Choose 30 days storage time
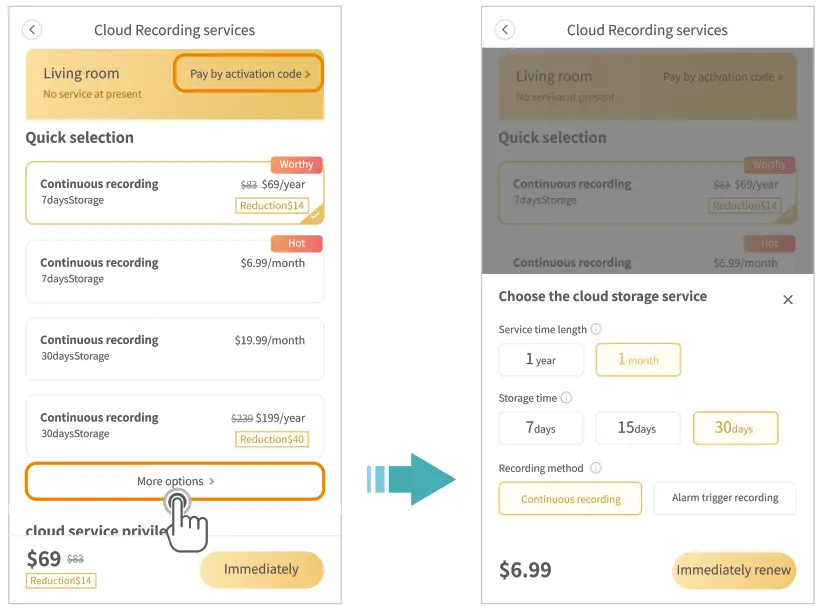The image size is (818, 613). 735,428
